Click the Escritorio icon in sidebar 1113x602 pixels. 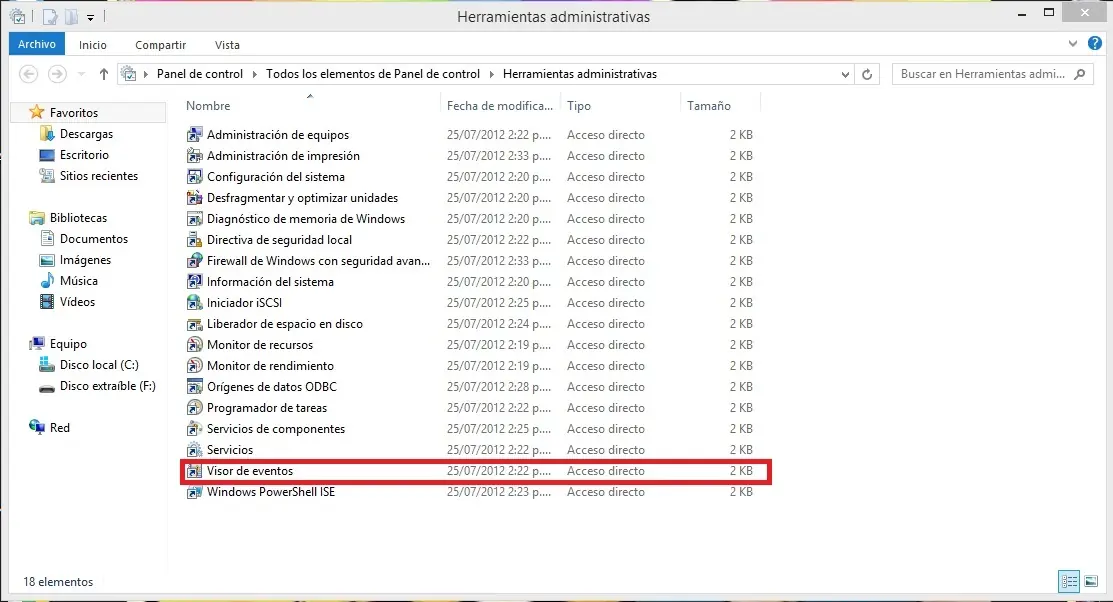click(47, 155)
